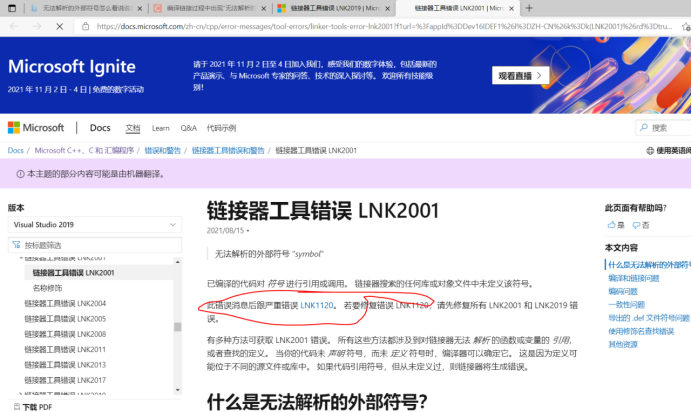Open the Visual Studio 2019 version dropdown
The image size is (692, 412).
tap(95, 225)
